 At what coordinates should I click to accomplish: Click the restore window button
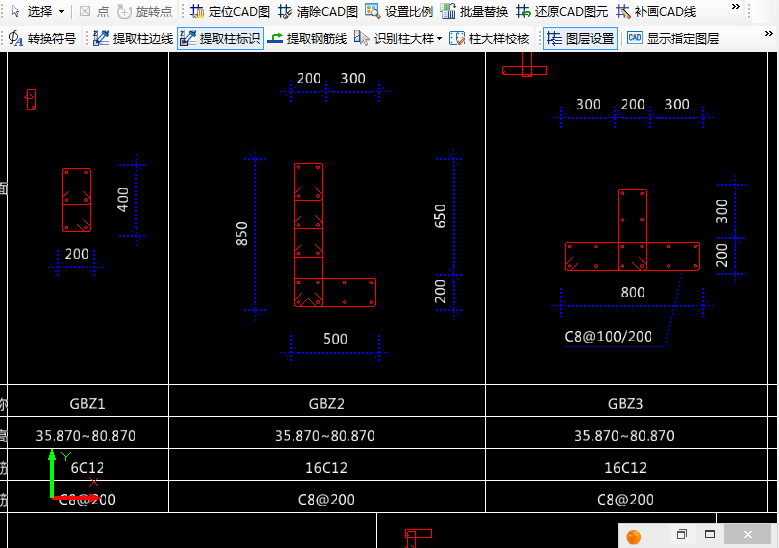[x=682, y=534]
